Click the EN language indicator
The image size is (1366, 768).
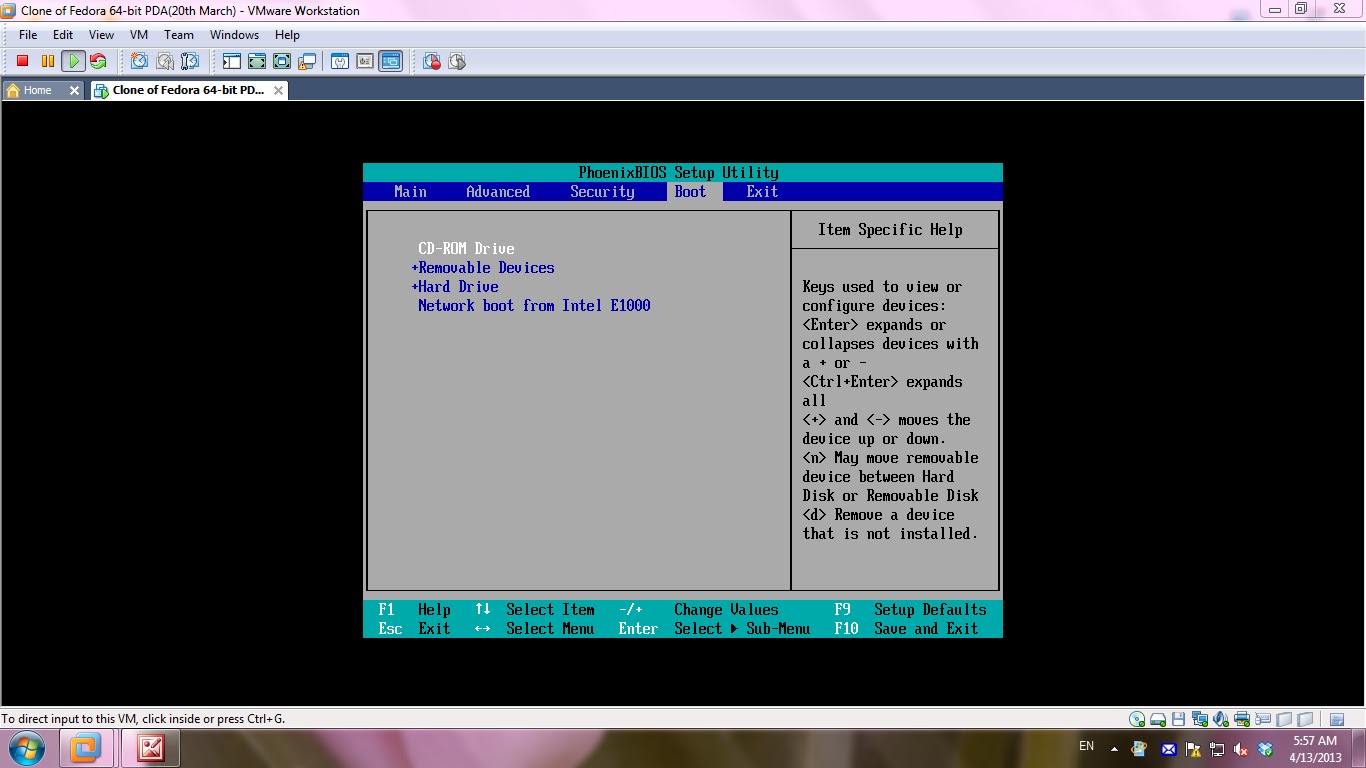1086,746
